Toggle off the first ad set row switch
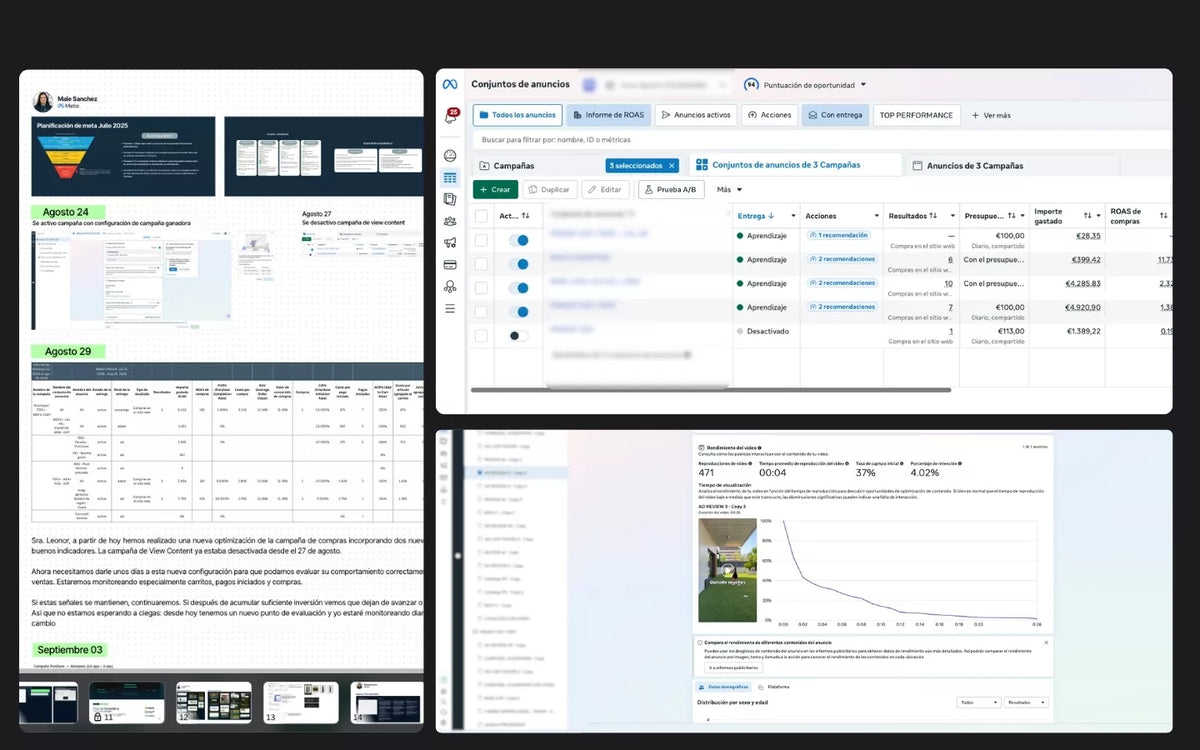This screenshot has width=1200, height=750. tap(518, 240)
